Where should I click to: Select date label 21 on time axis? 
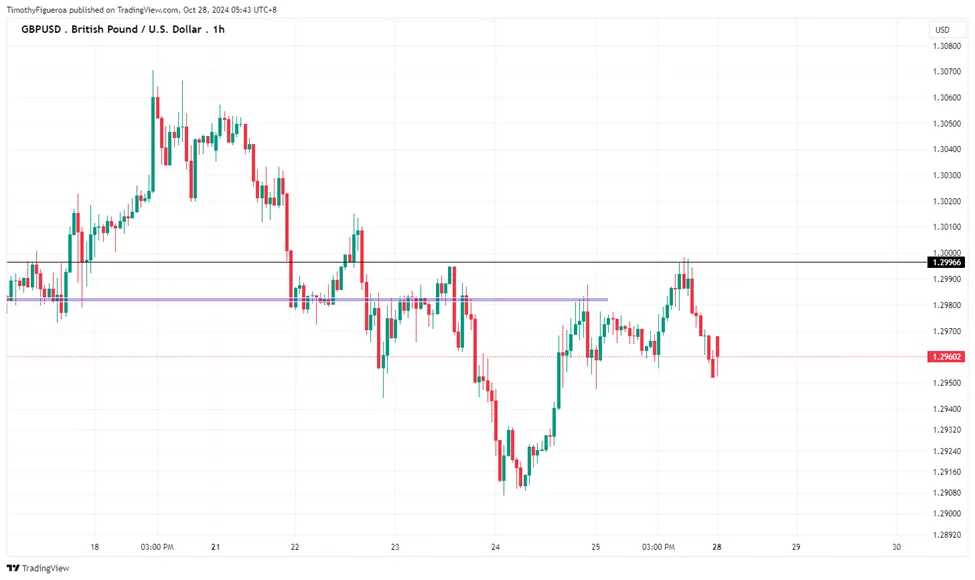[215, 547]
